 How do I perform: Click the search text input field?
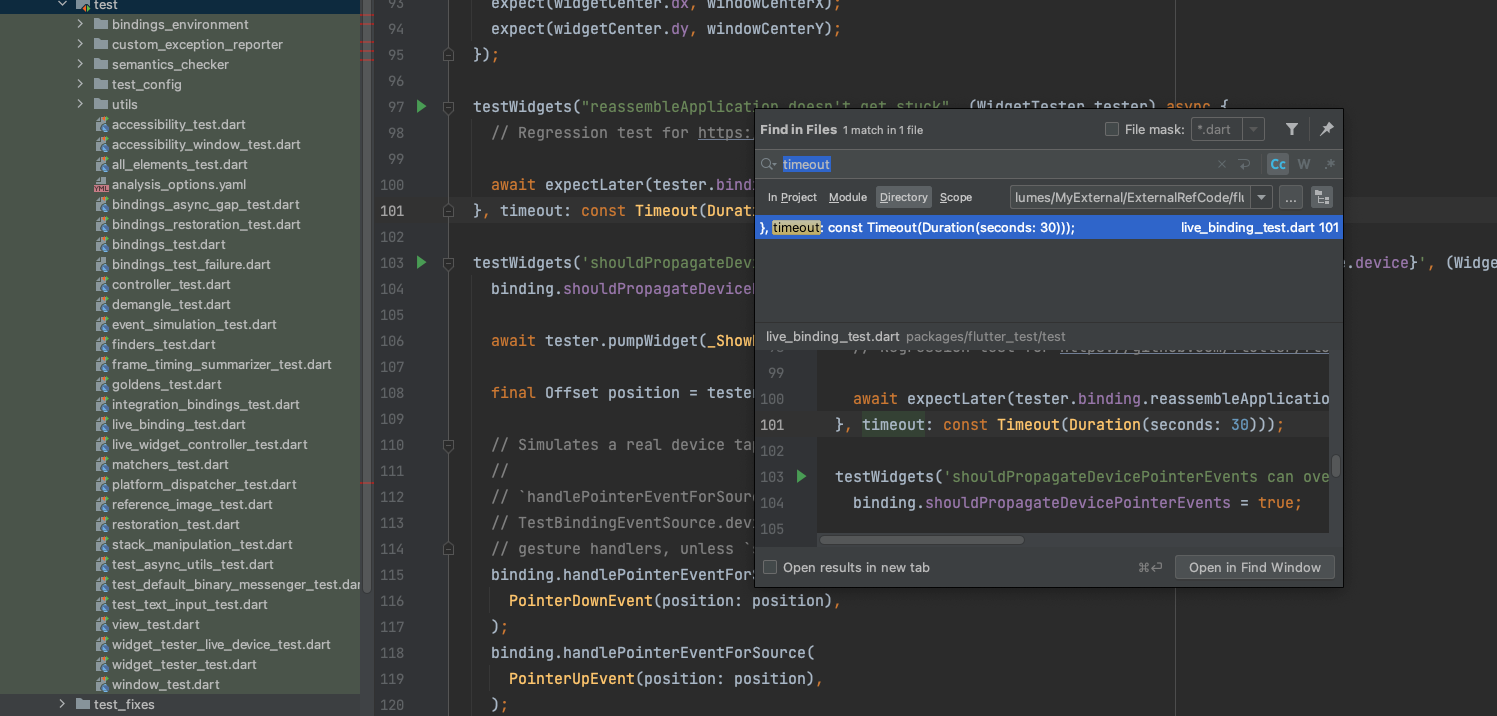coord(995,164)
